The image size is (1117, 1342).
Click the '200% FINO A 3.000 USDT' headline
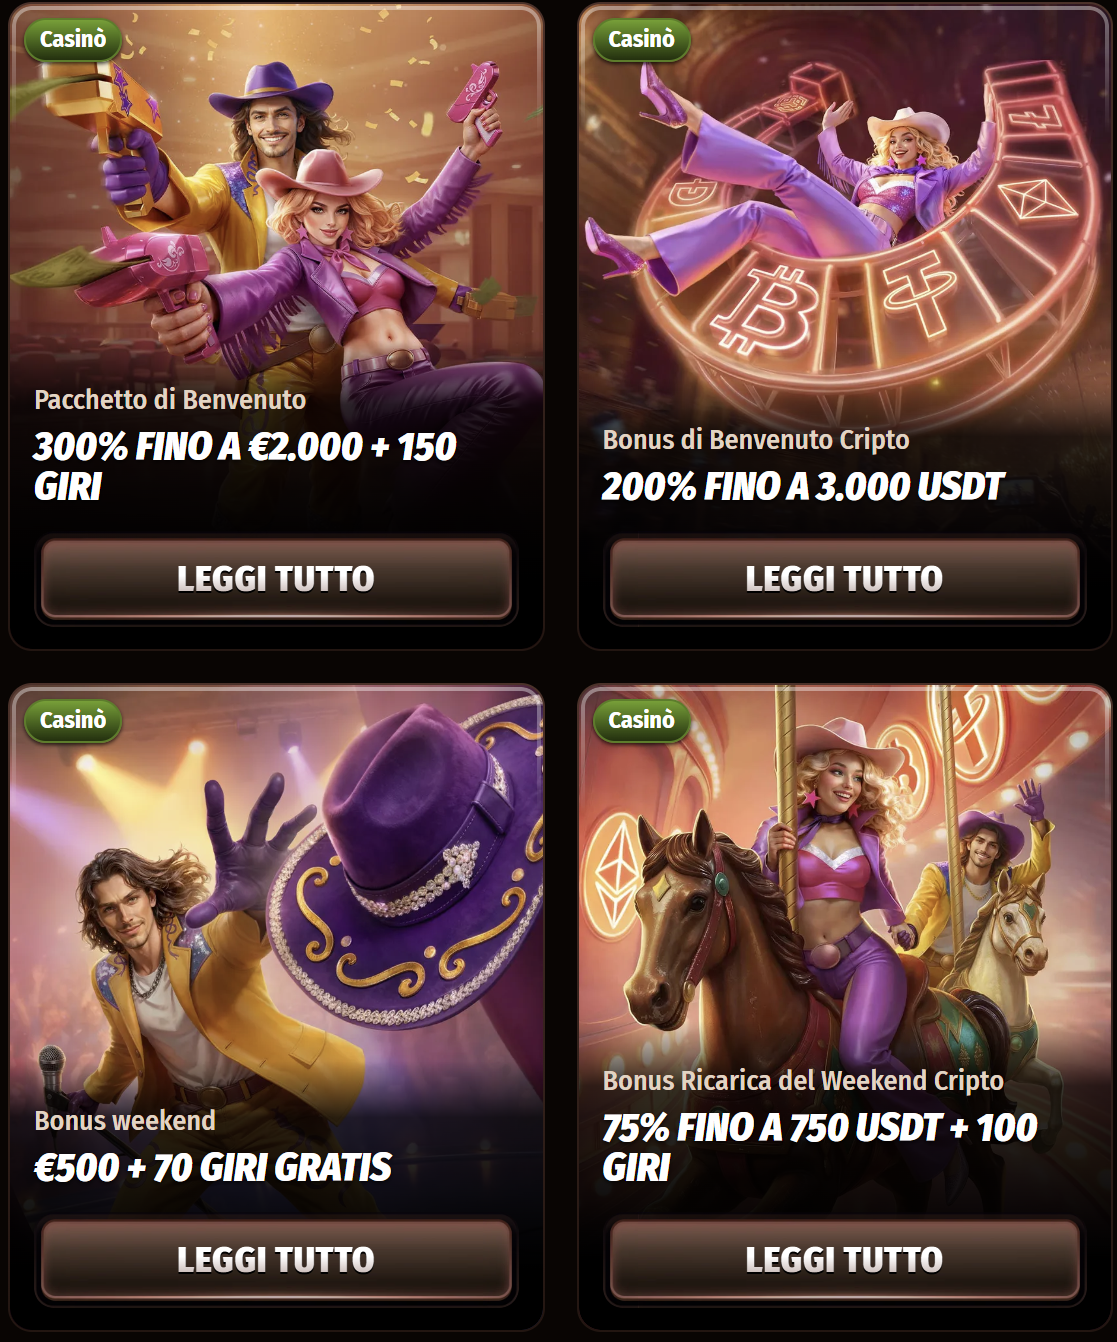(802, 487)
